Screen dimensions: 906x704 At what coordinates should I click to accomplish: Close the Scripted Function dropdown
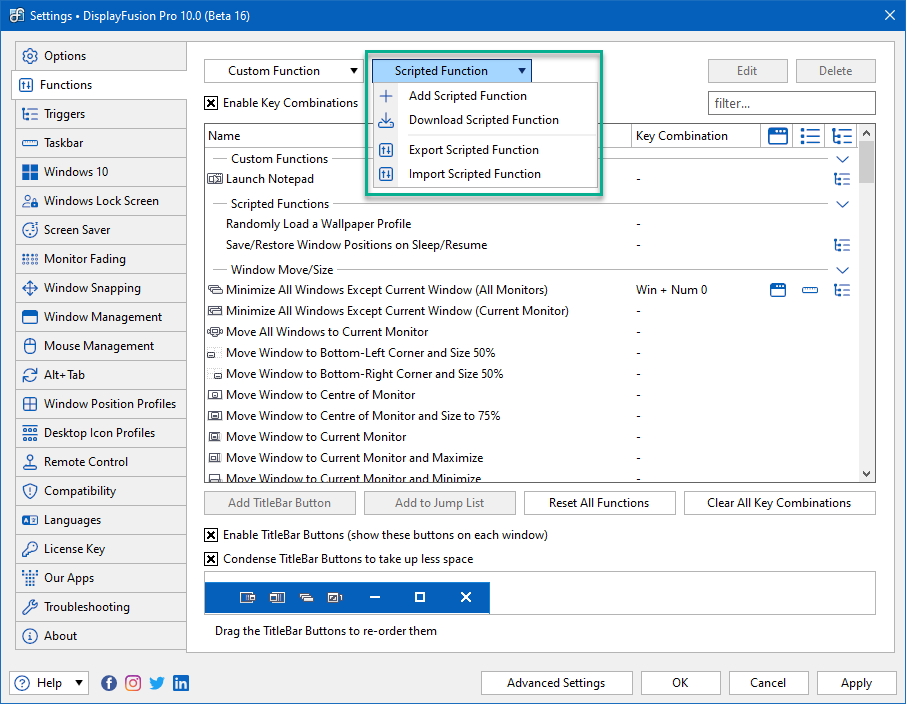(452, 71)
